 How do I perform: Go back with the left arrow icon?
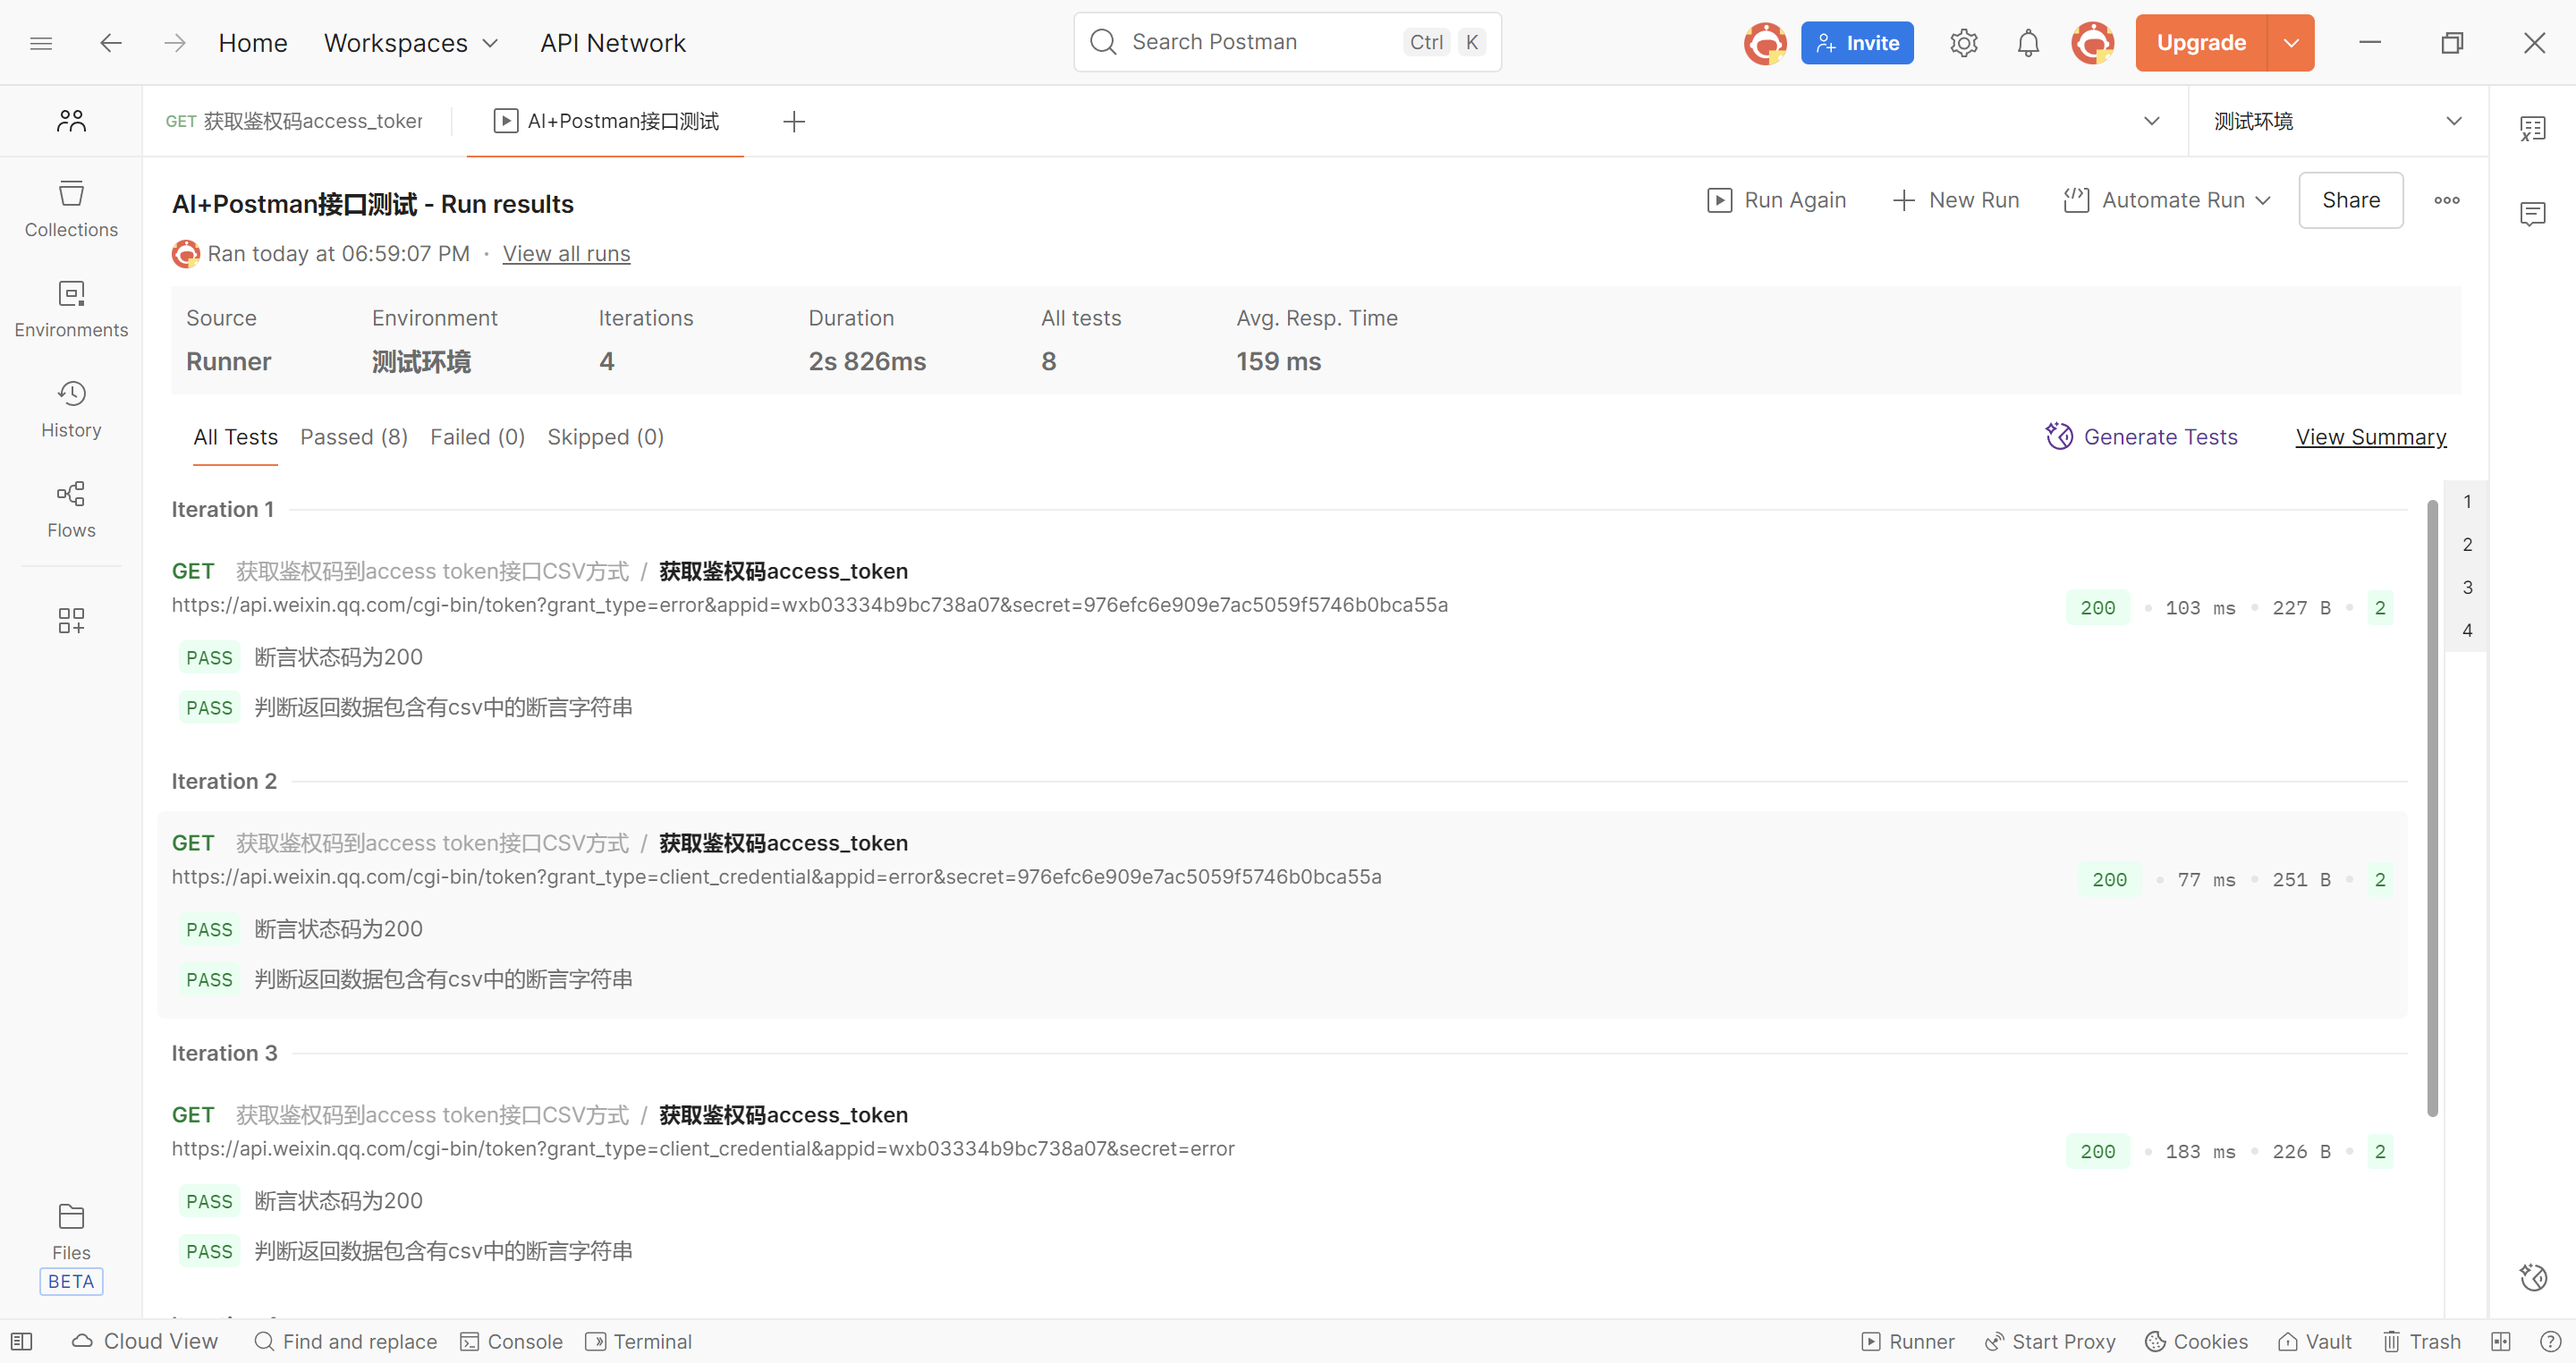[x=111, y=43]
